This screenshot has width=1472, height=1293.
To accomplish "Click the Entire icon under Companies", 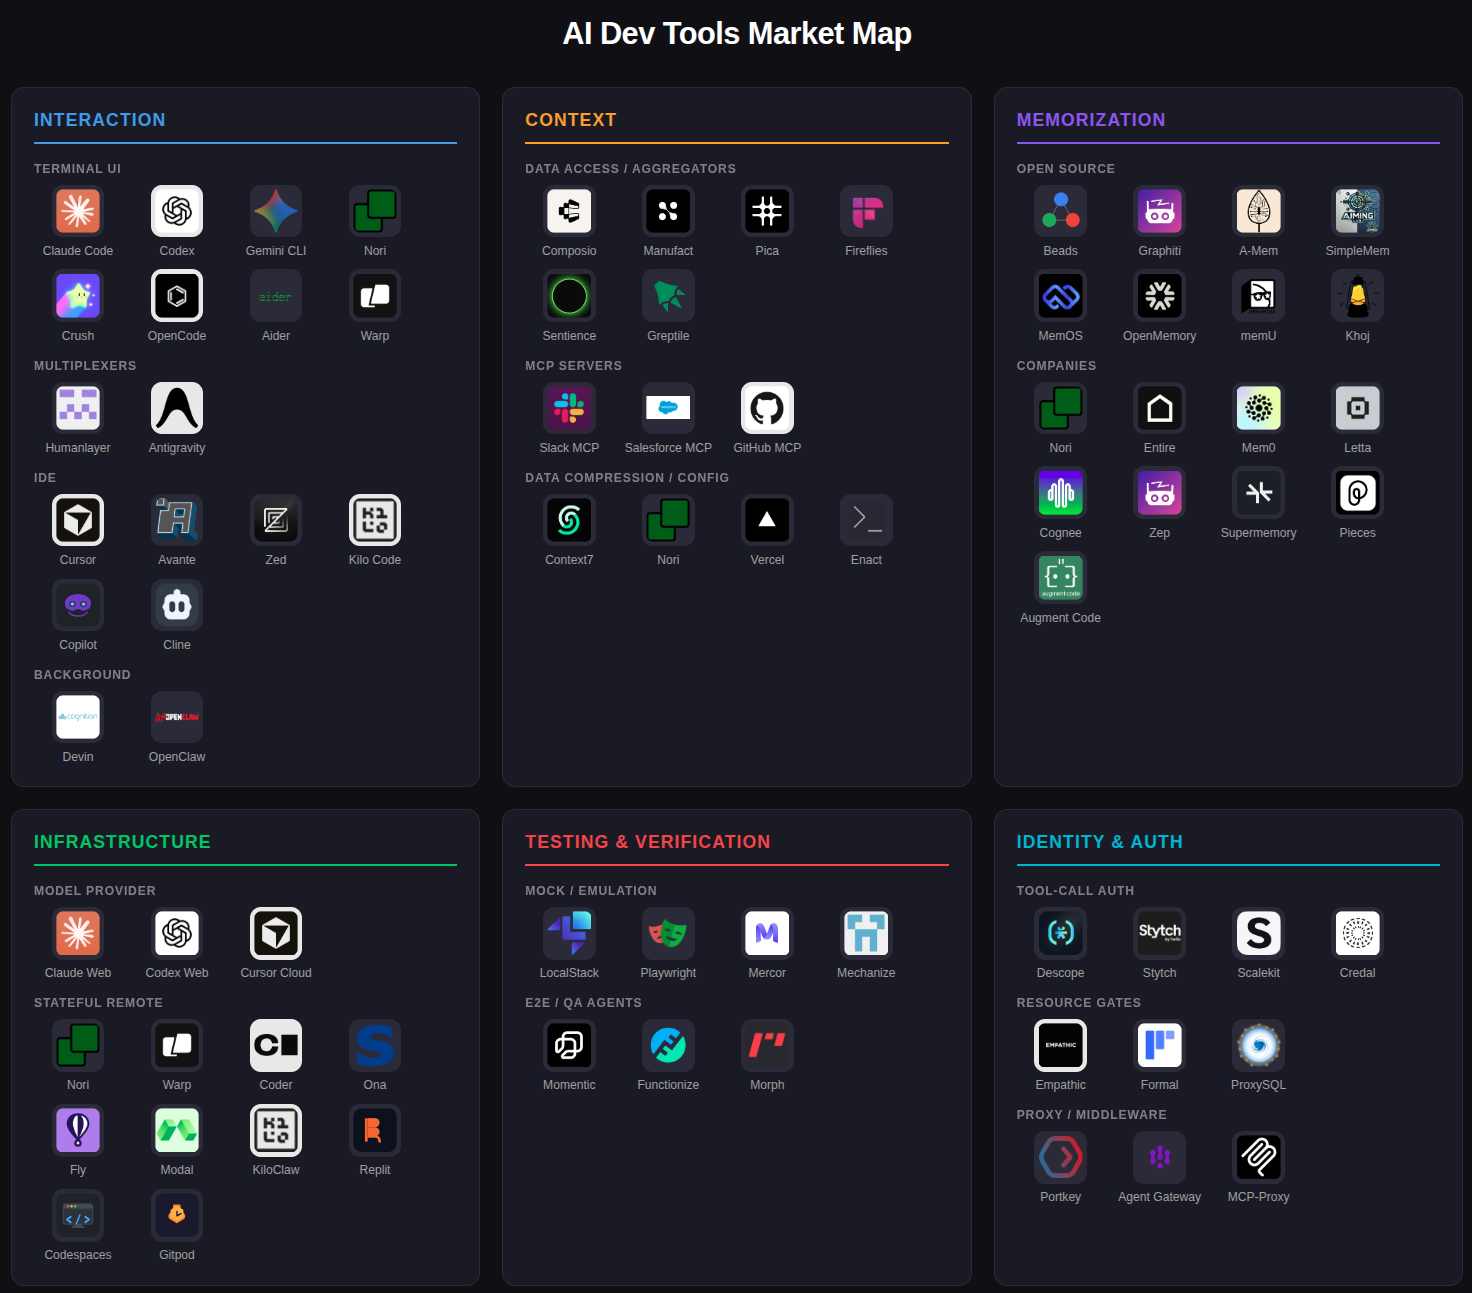I will tap(1160, 408).
